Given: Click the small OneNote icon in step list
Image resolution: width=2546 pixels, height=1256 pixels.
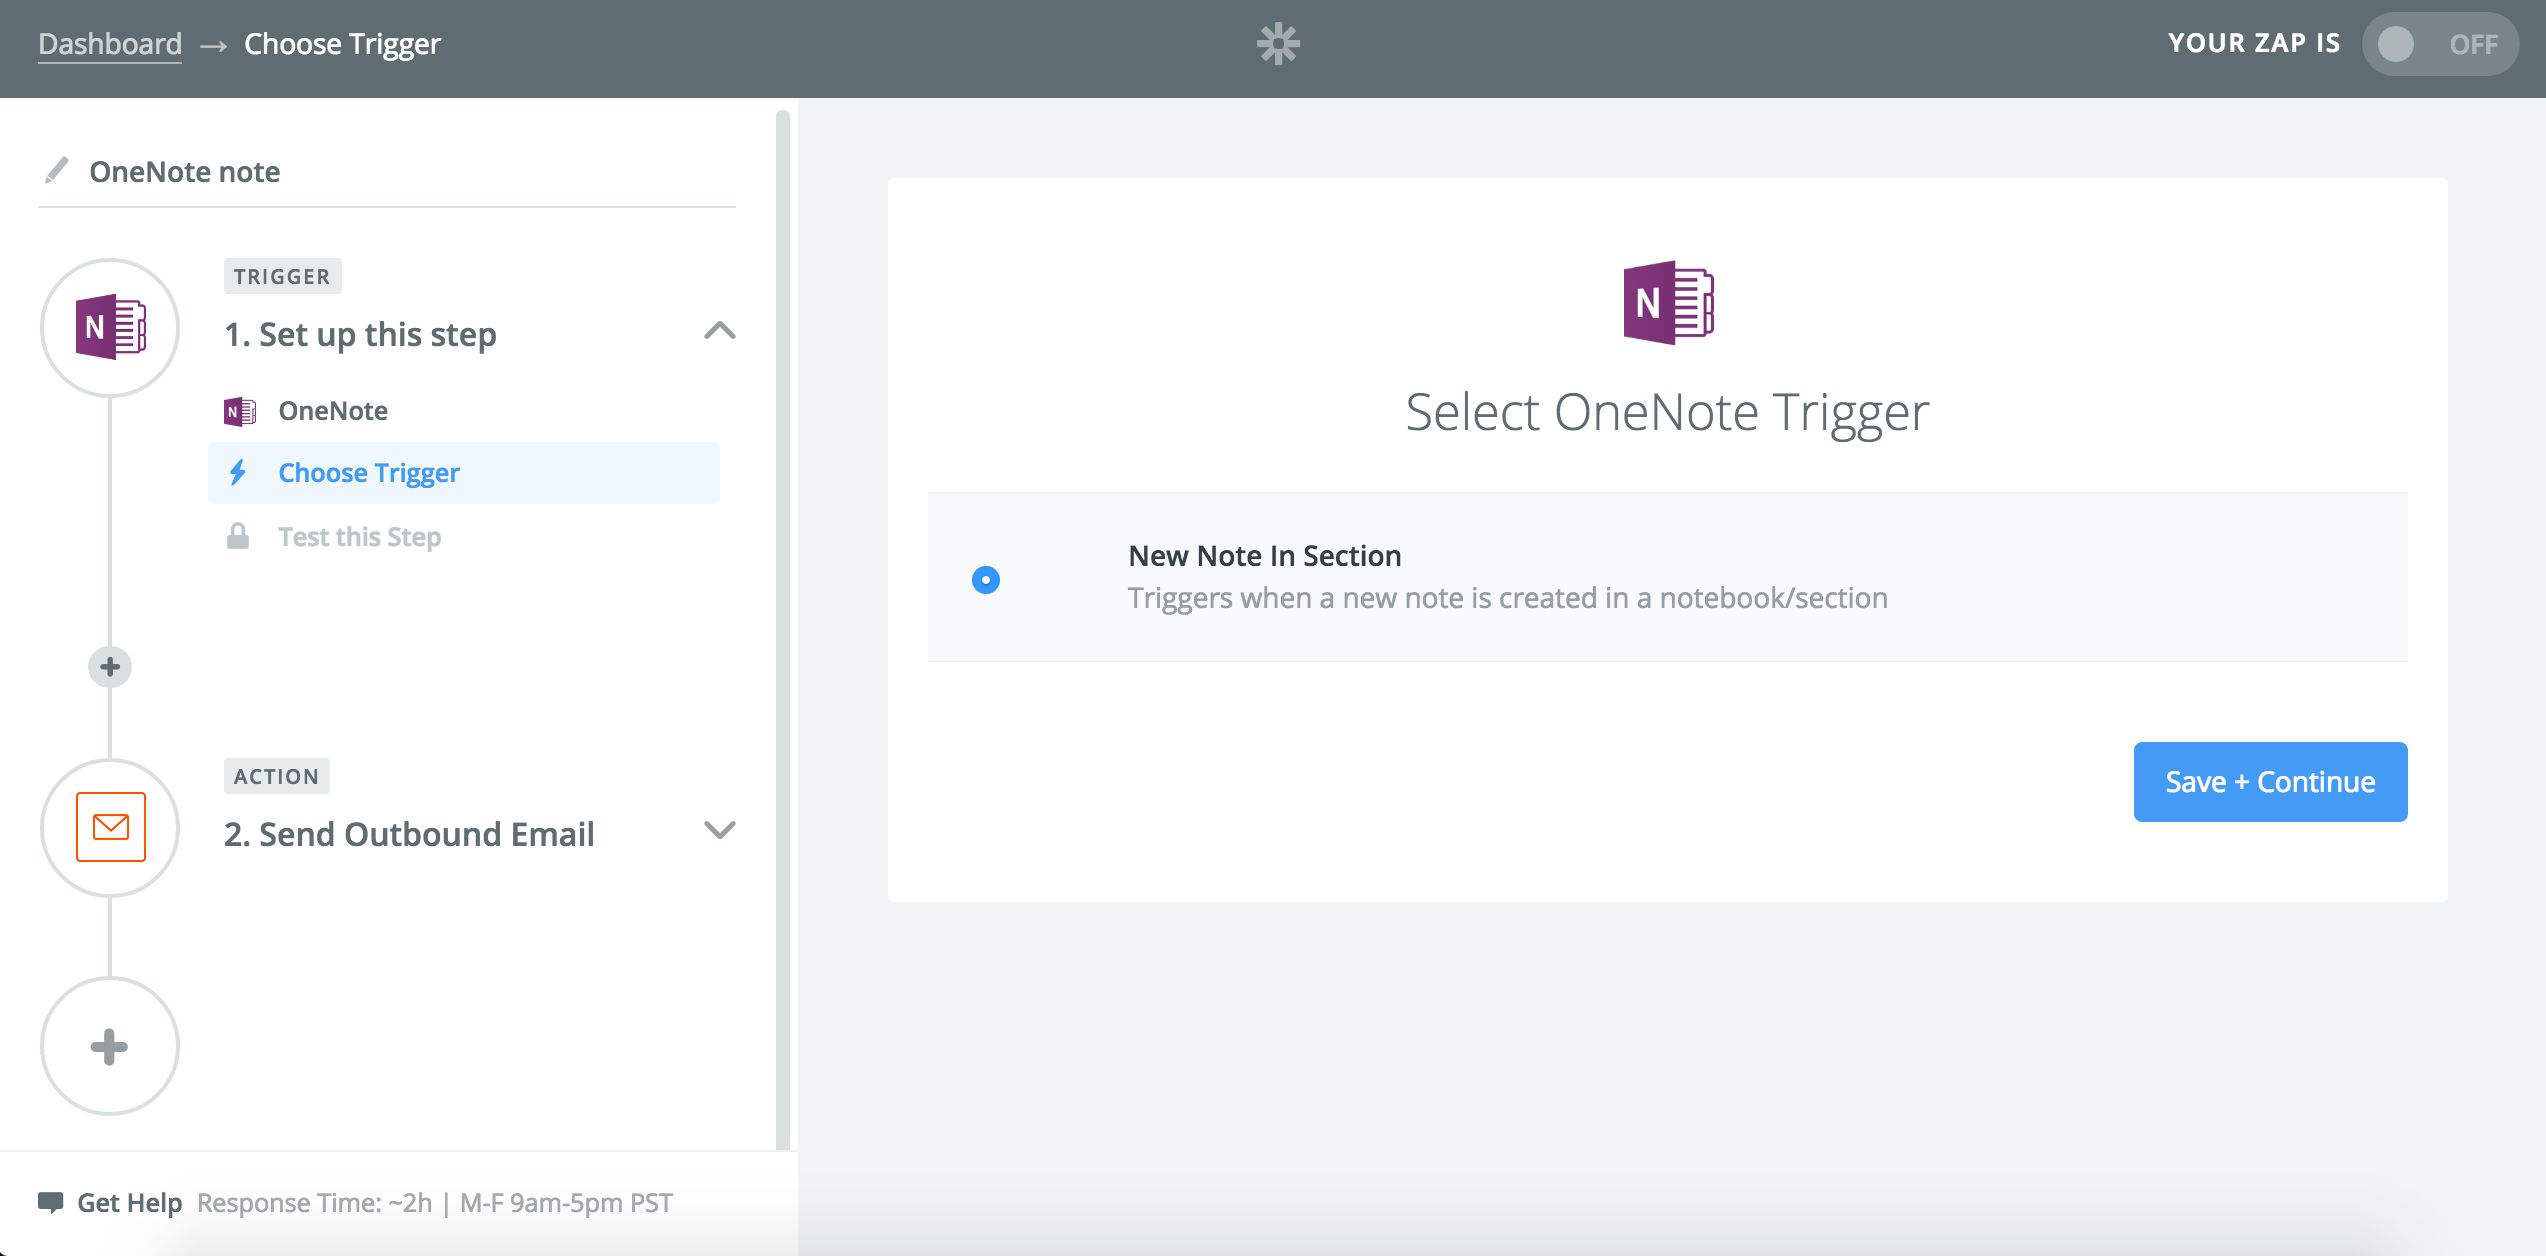Looking at the screenshot, I should [x=239, y=411].
